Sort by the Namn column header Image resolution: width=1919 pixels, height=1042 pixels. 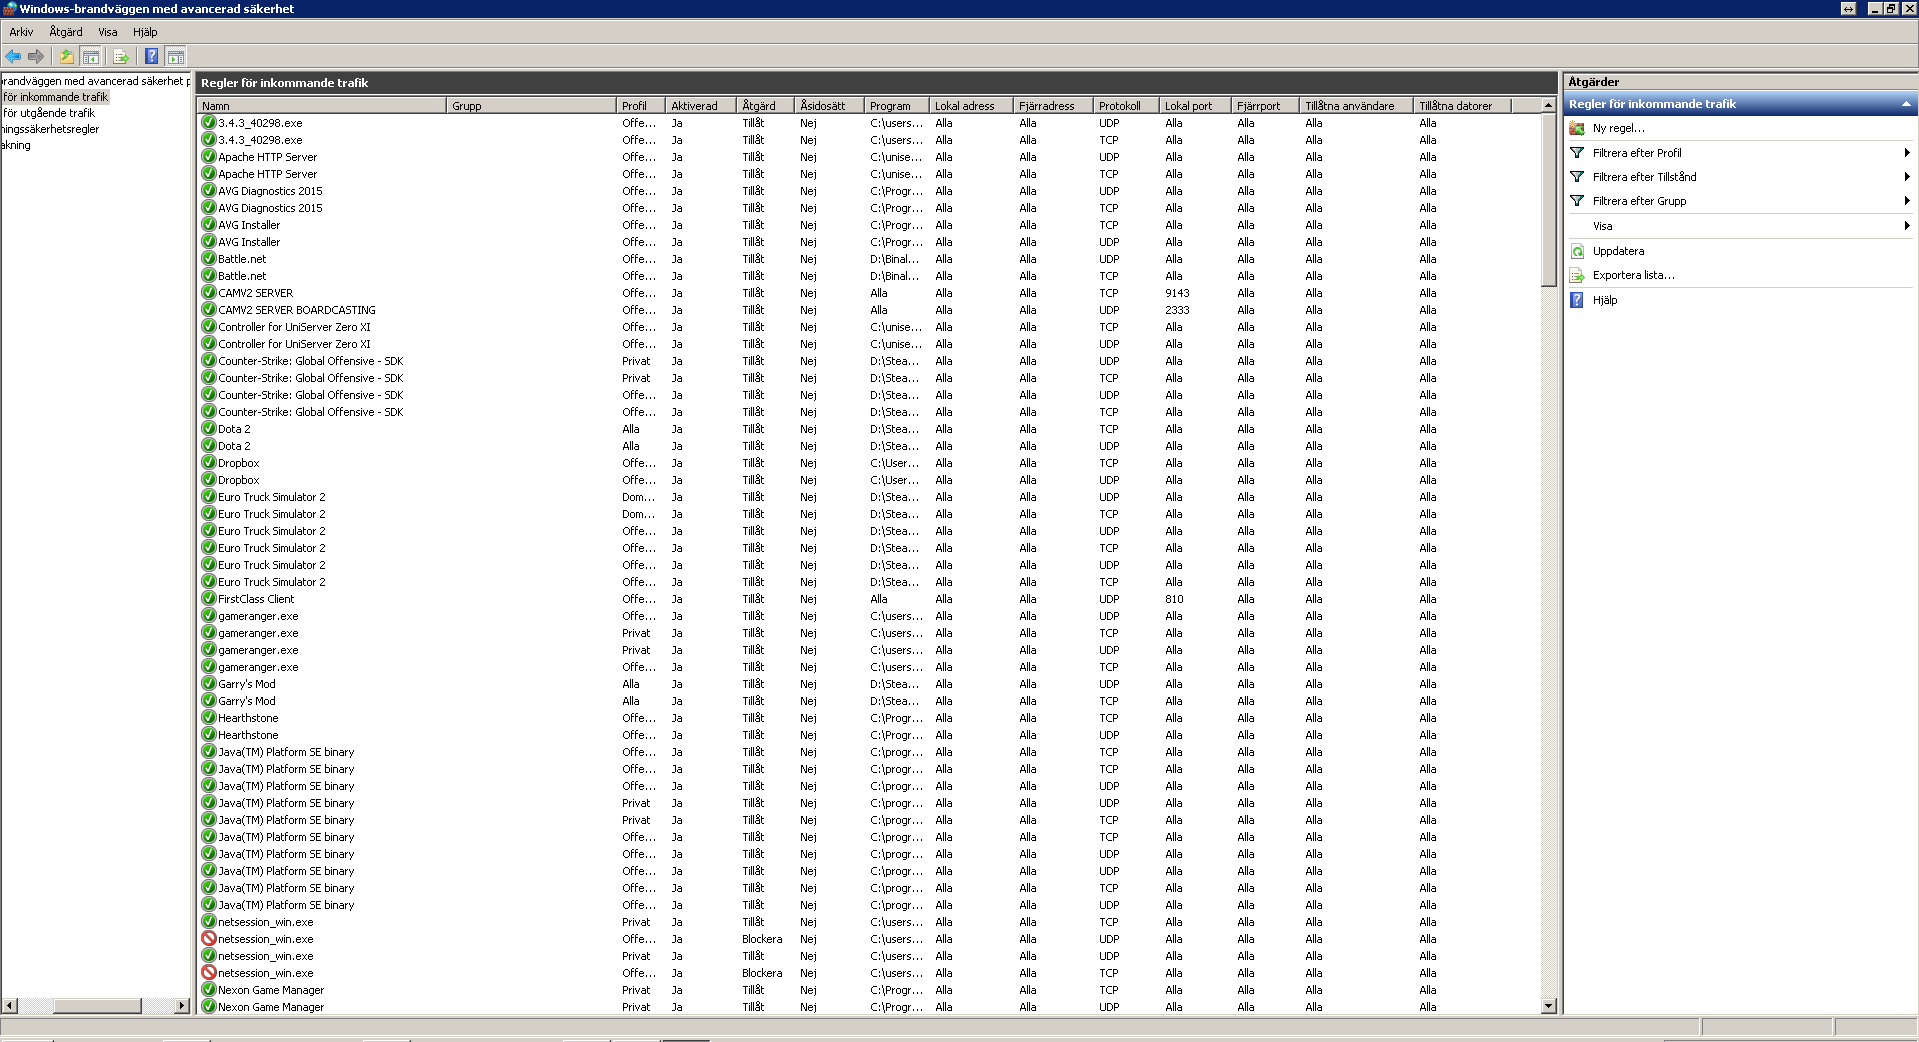tap(321, 105)
